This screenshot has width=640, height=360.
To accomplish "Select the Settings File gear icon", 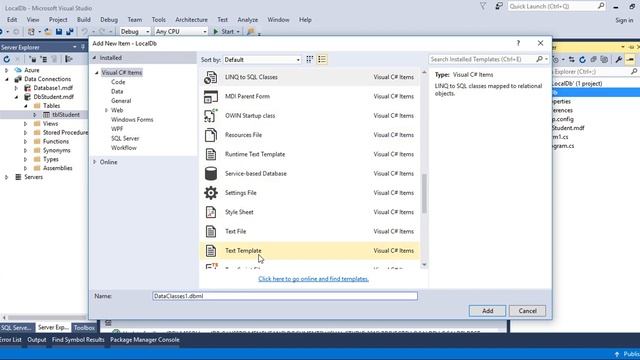I will (x=211, y=193).
